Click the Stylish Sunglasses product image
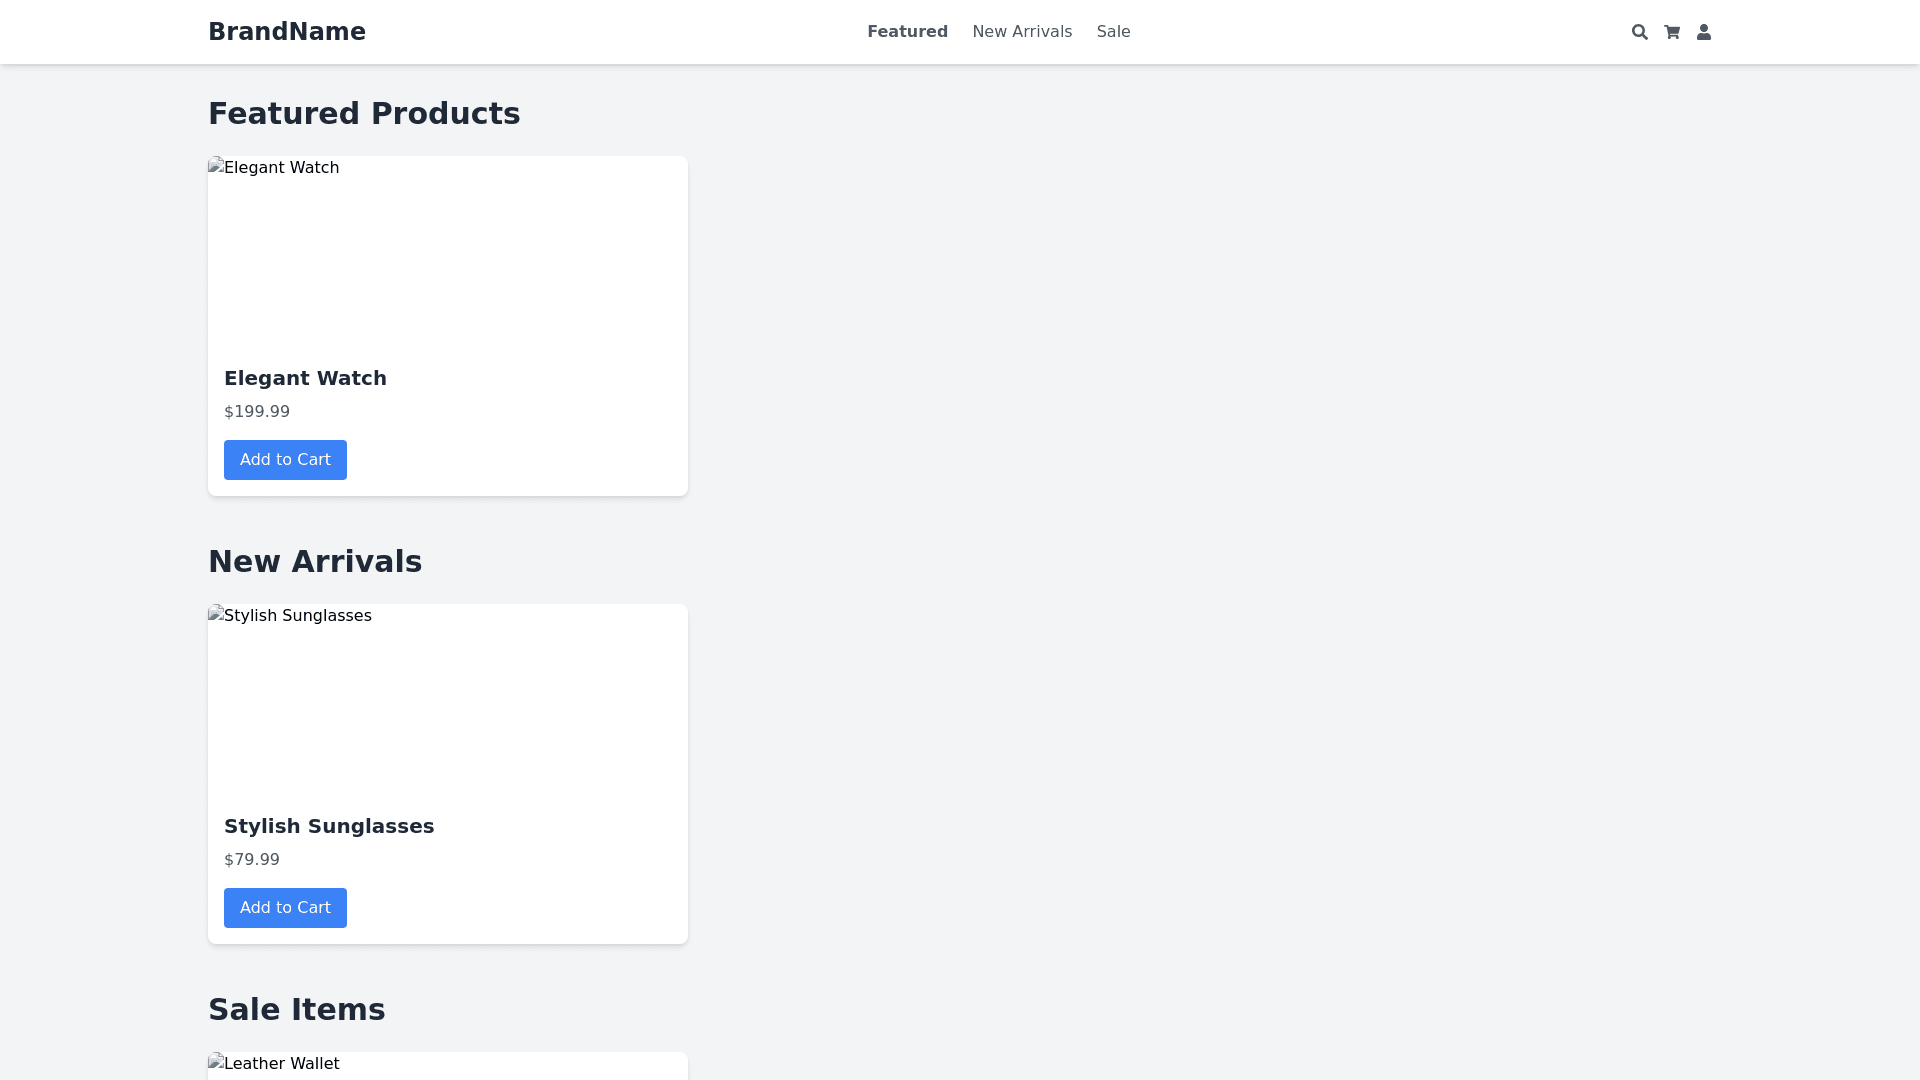The image size is (1920, 1080). click(447, 700)
